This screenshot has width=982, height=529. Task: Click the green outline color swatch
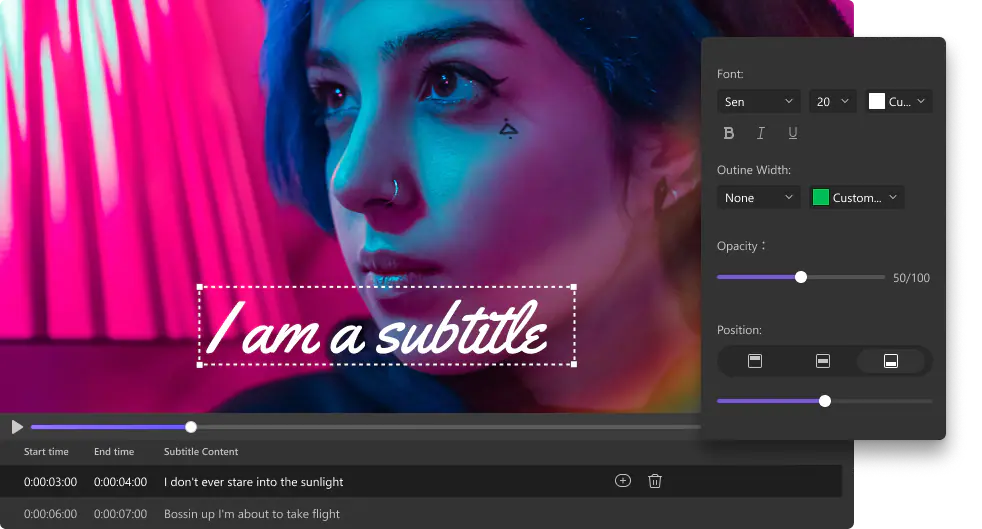820,198
